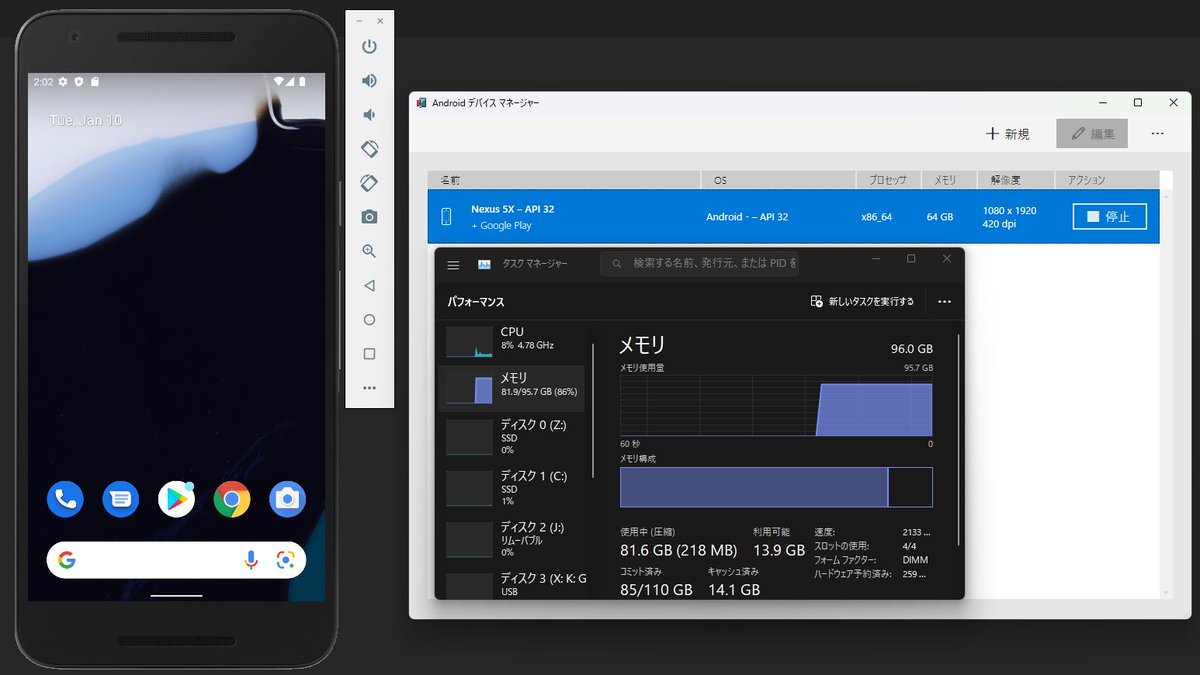
Task: Launch Chrome on the Android home screen
Action: [232, 498]
